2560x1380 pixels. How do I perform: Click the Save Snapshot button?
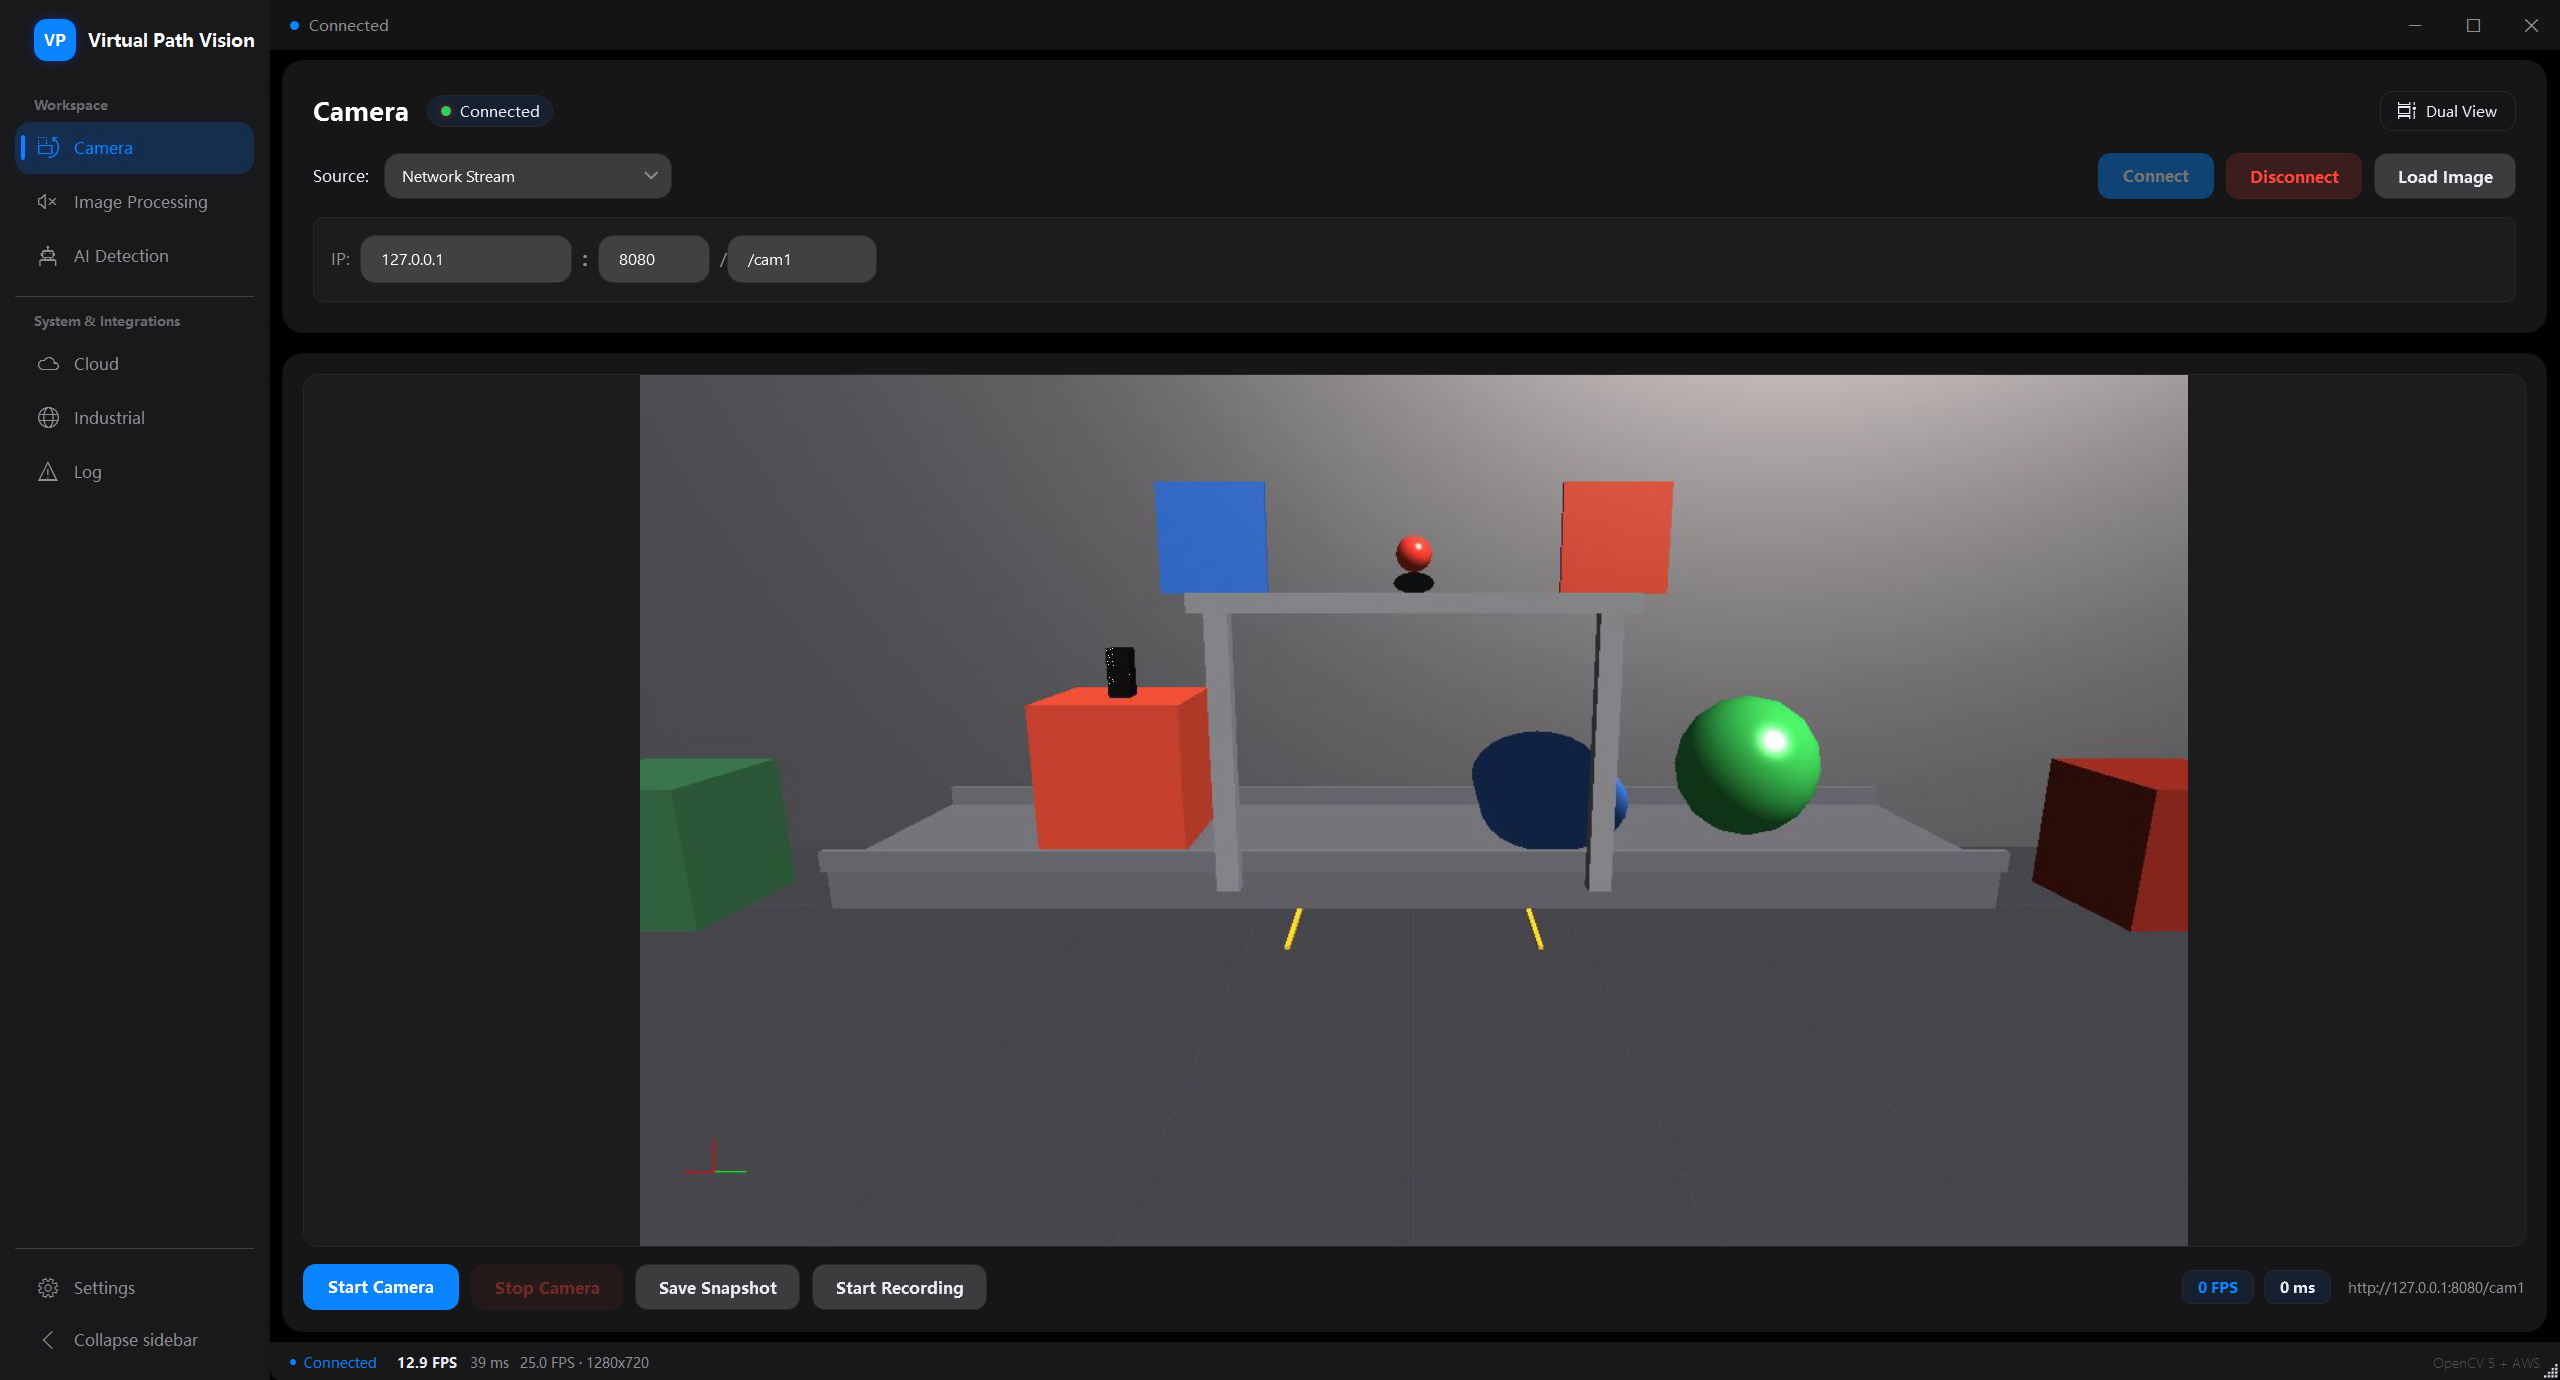point(717,1287)
